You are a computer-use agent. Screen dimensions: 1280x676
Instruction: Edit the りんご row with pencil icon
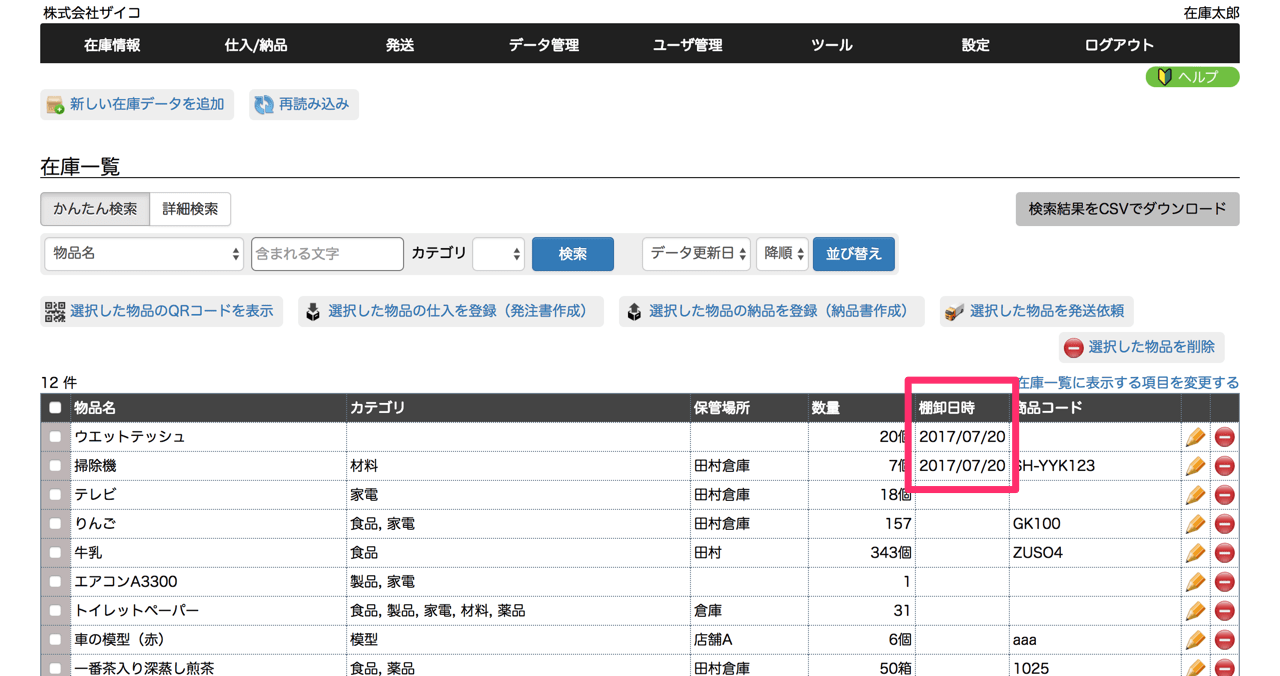point(1195,524)
